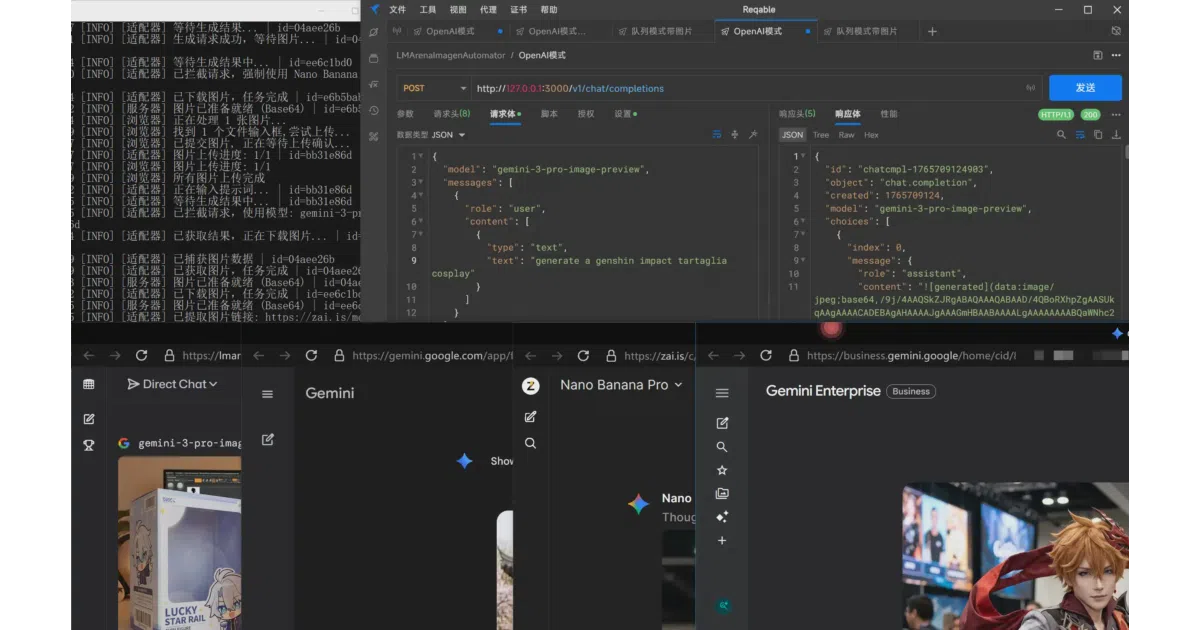Open the hamburger menu in Gemini Enterprise

coord(722,393)
